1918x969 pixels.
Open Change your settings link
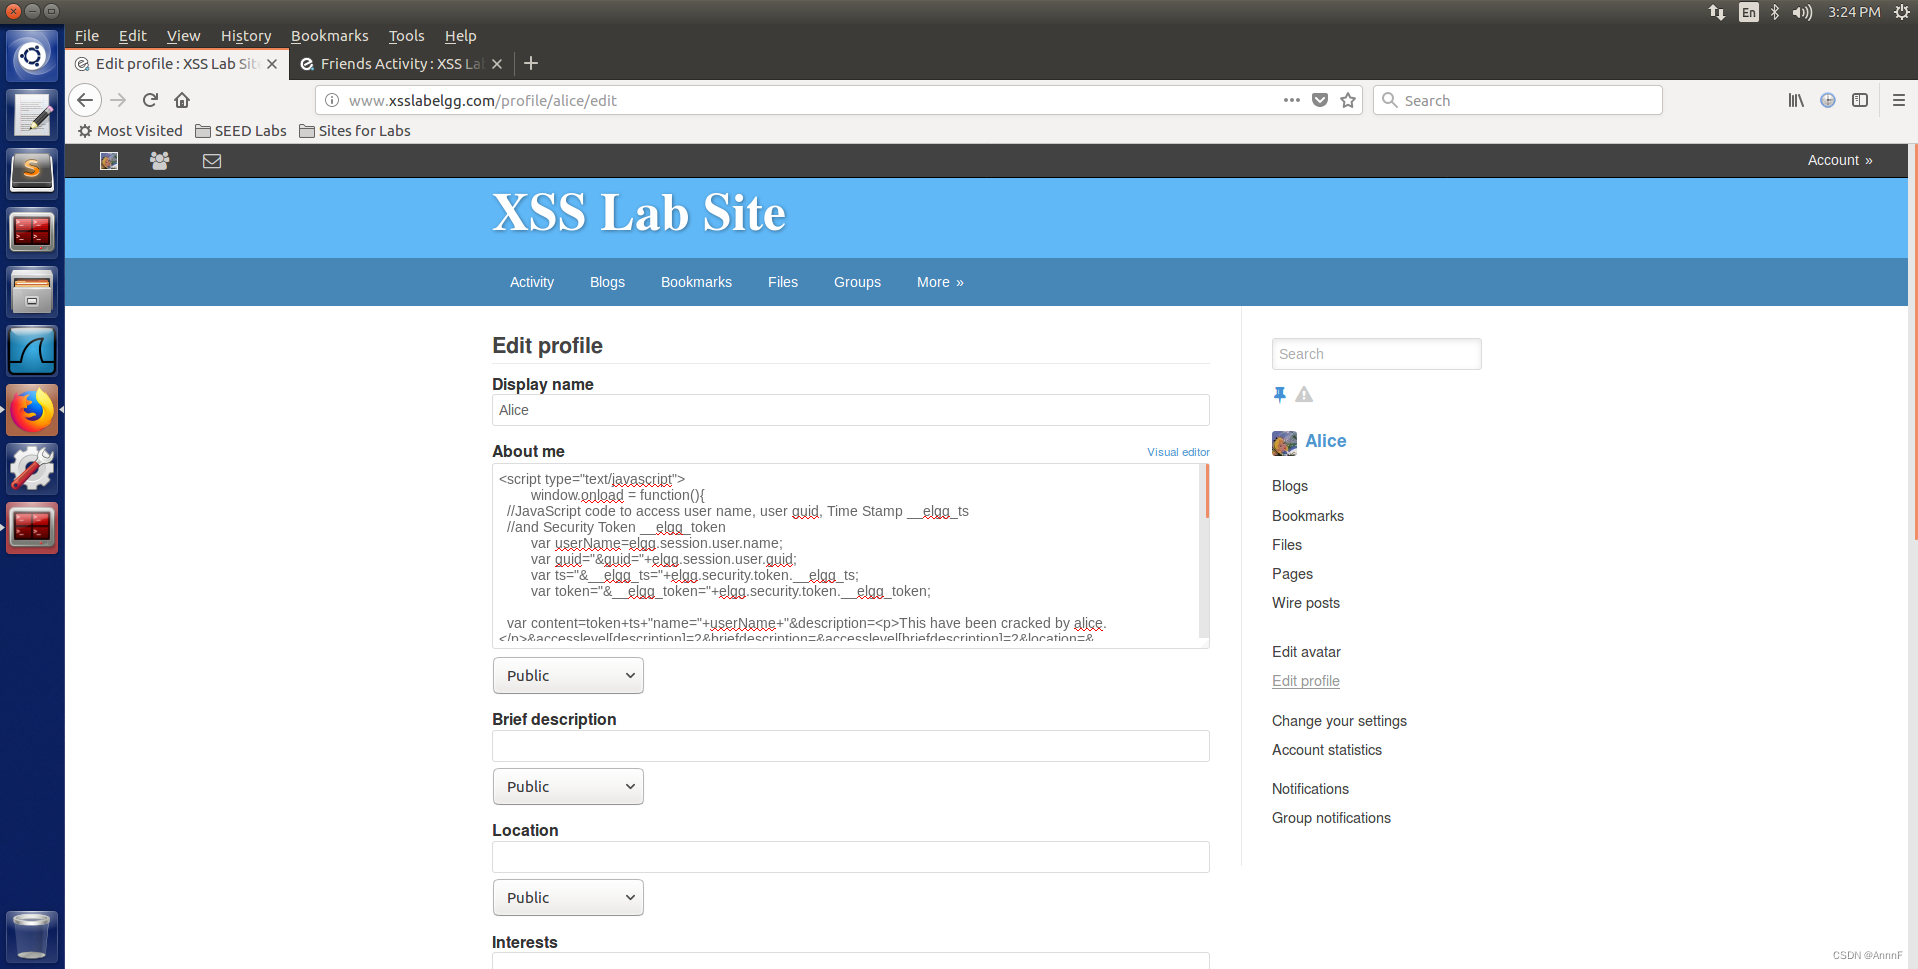[x=1339, y=721]
